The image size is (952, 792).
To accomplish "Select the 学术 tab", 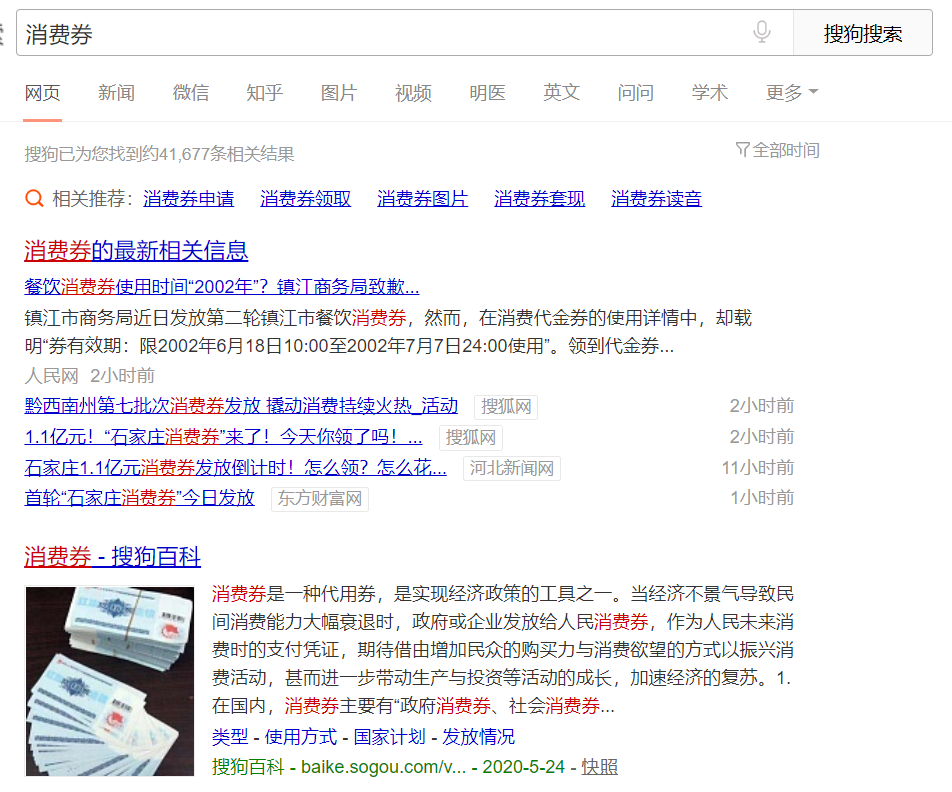I will [710, 92].
